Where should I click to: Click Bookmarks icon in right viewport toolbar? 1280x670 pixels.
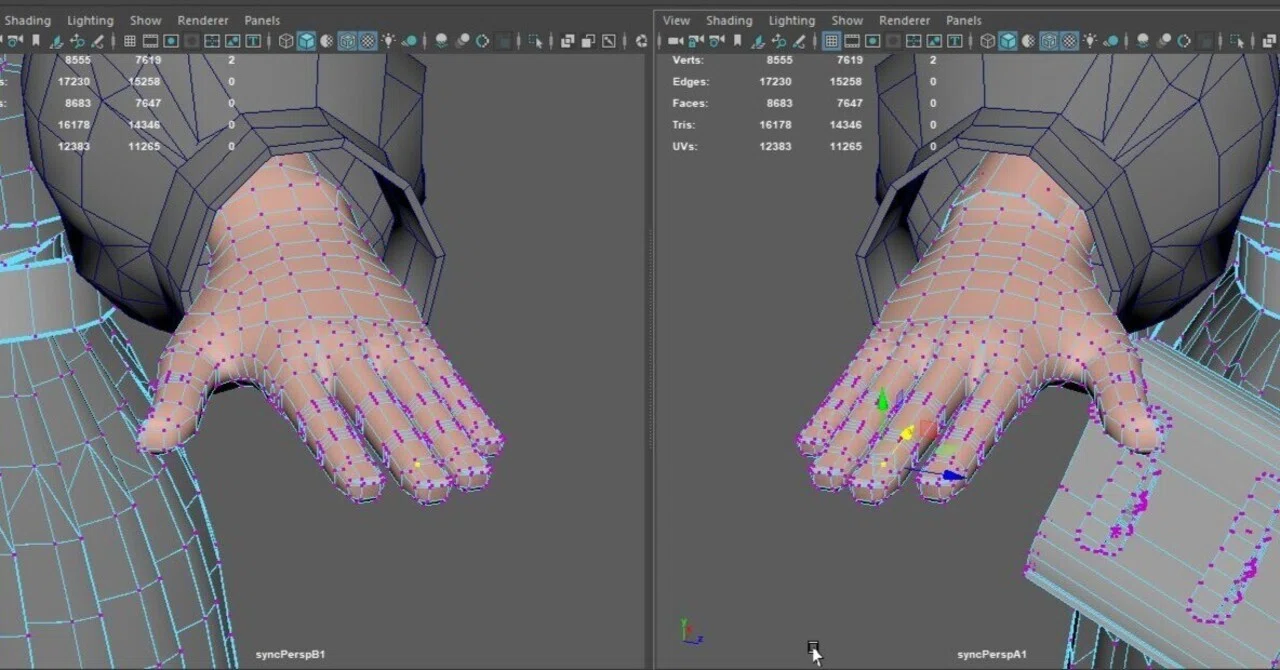pos(737,41)
